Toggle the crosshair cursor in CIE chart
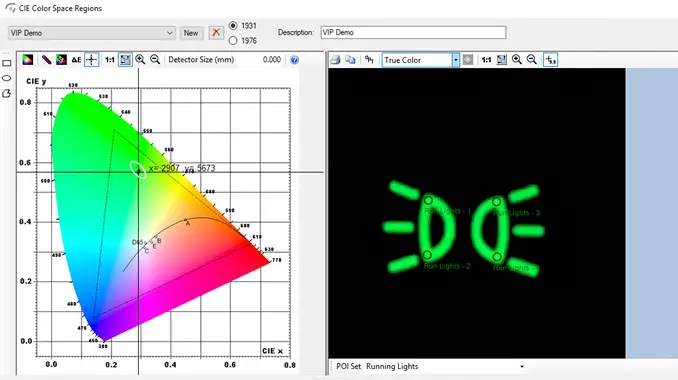The height and width of the screenshot is (380, 678). (x=92, y=60)
